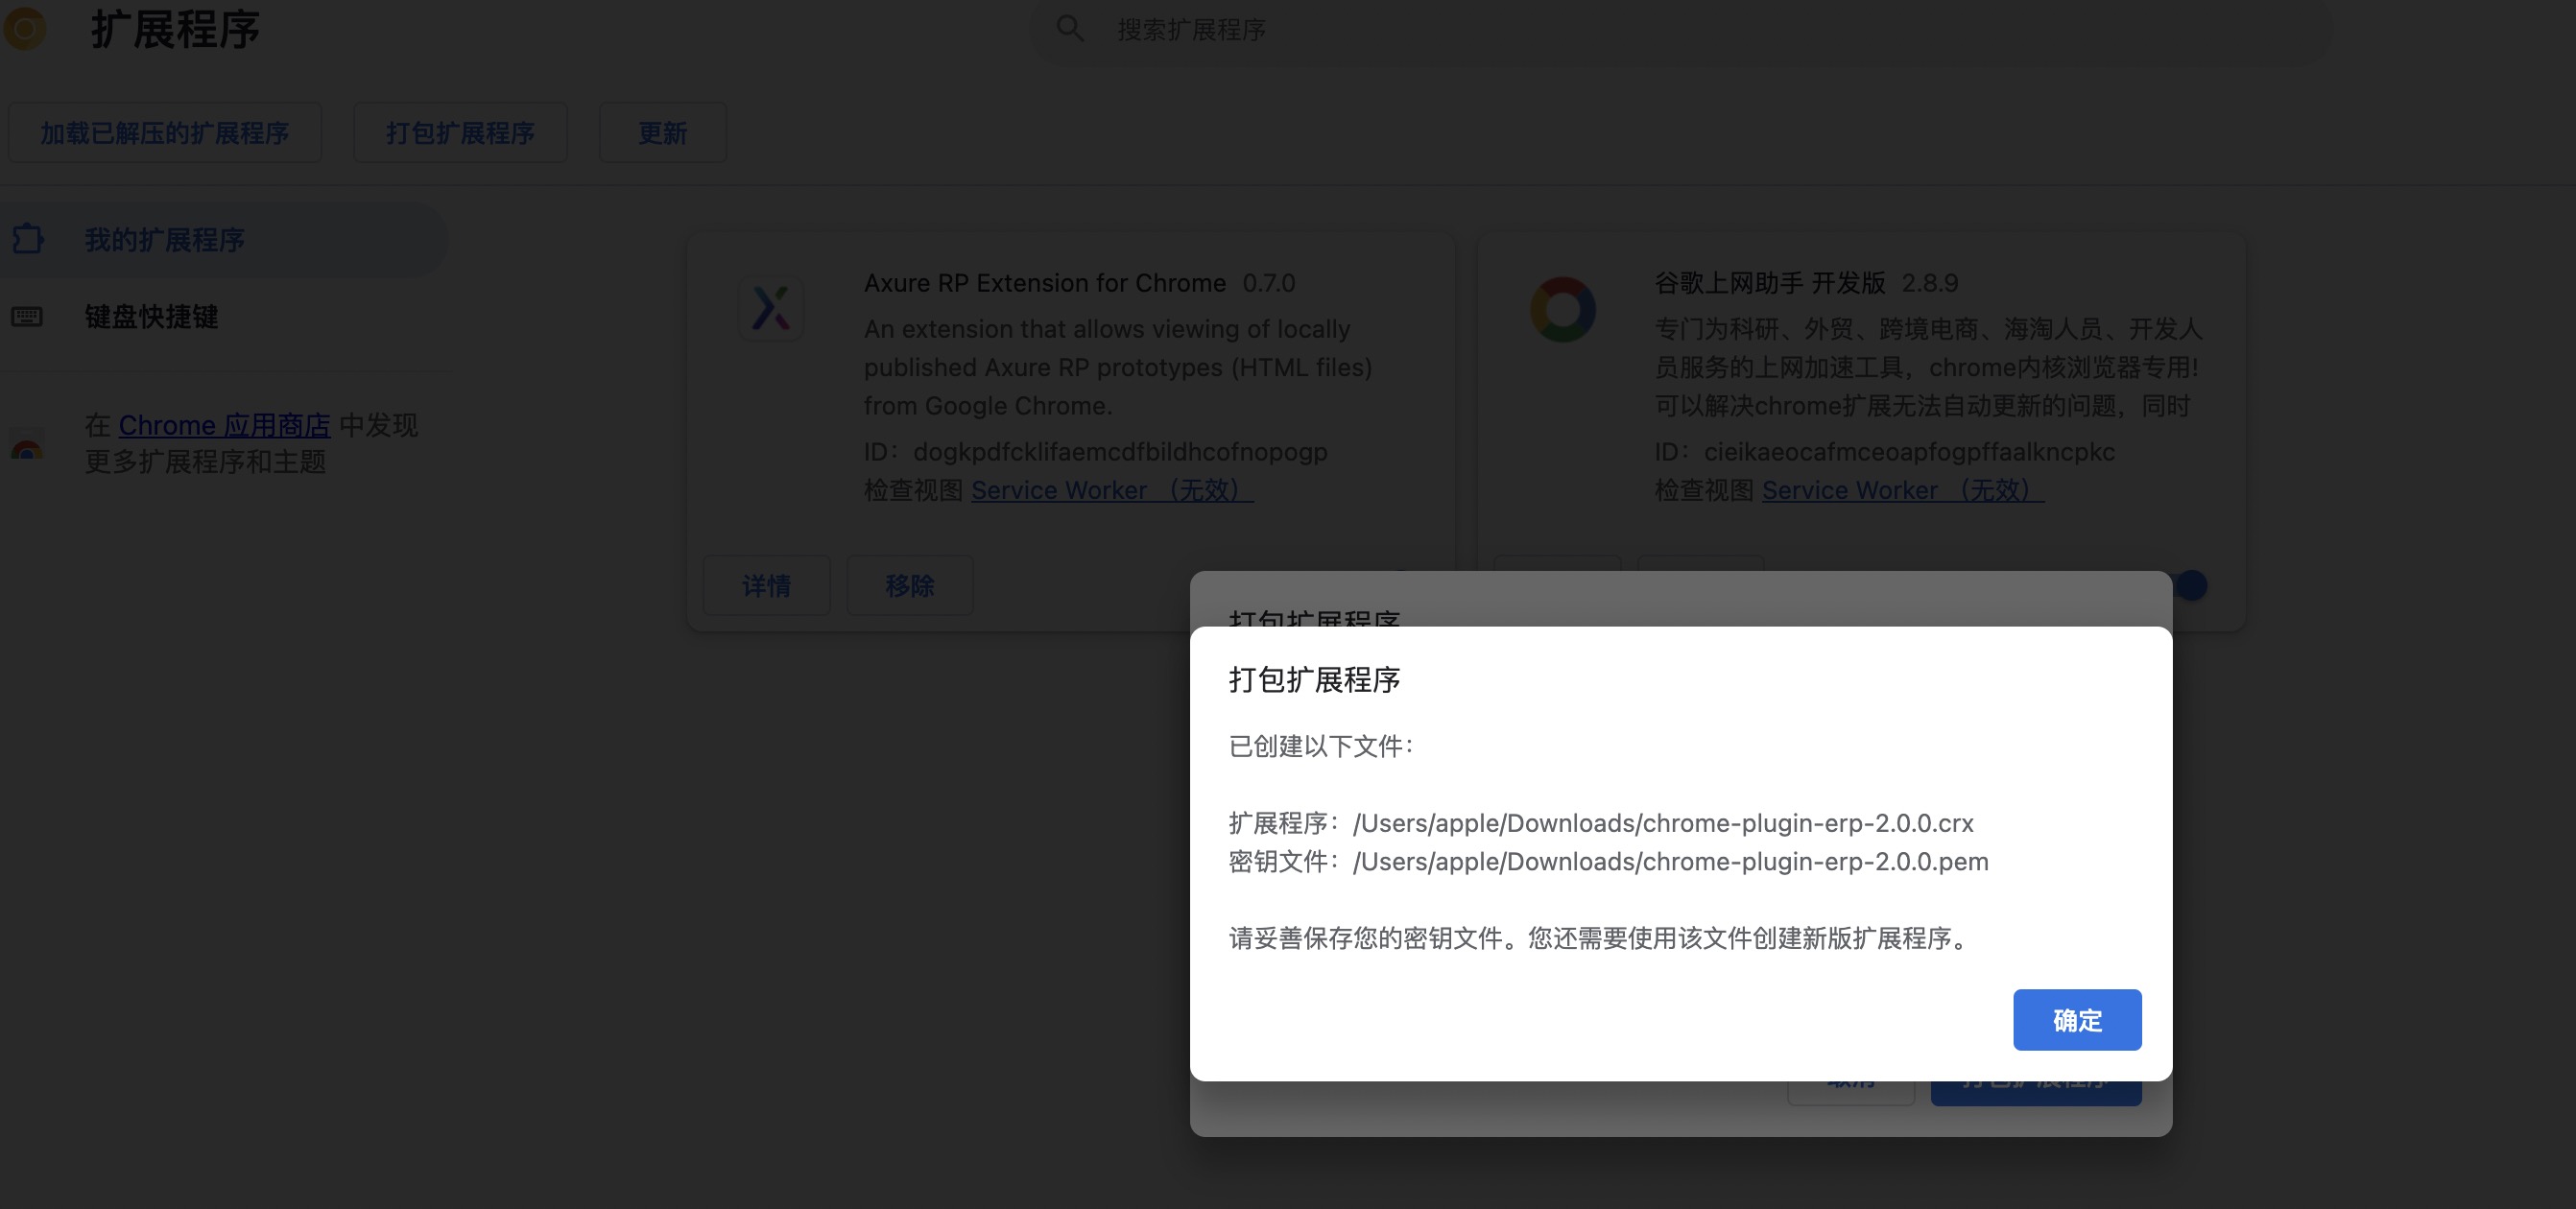Click the search magnifier icon
2576x1209 pixels.
[x=1069, y=29]
